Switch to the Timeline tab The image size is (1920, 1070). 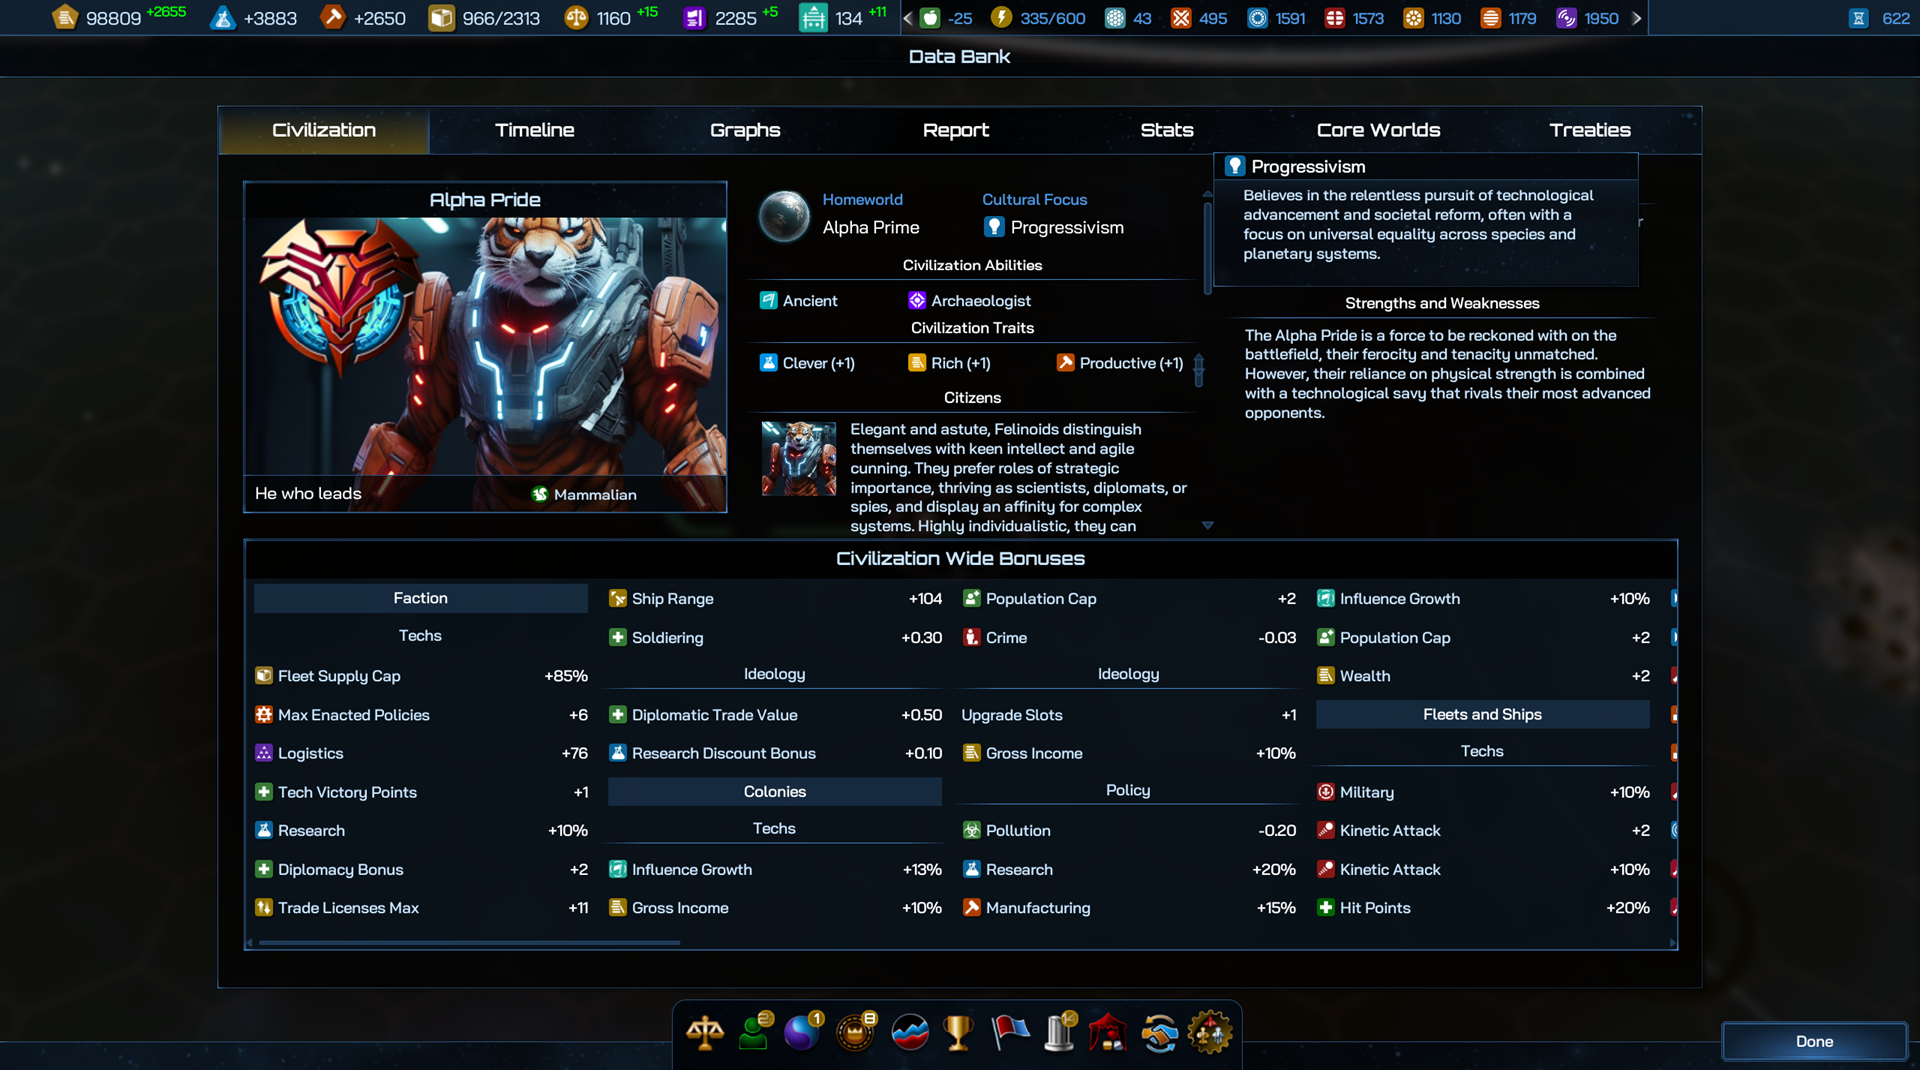coord(534,130)
